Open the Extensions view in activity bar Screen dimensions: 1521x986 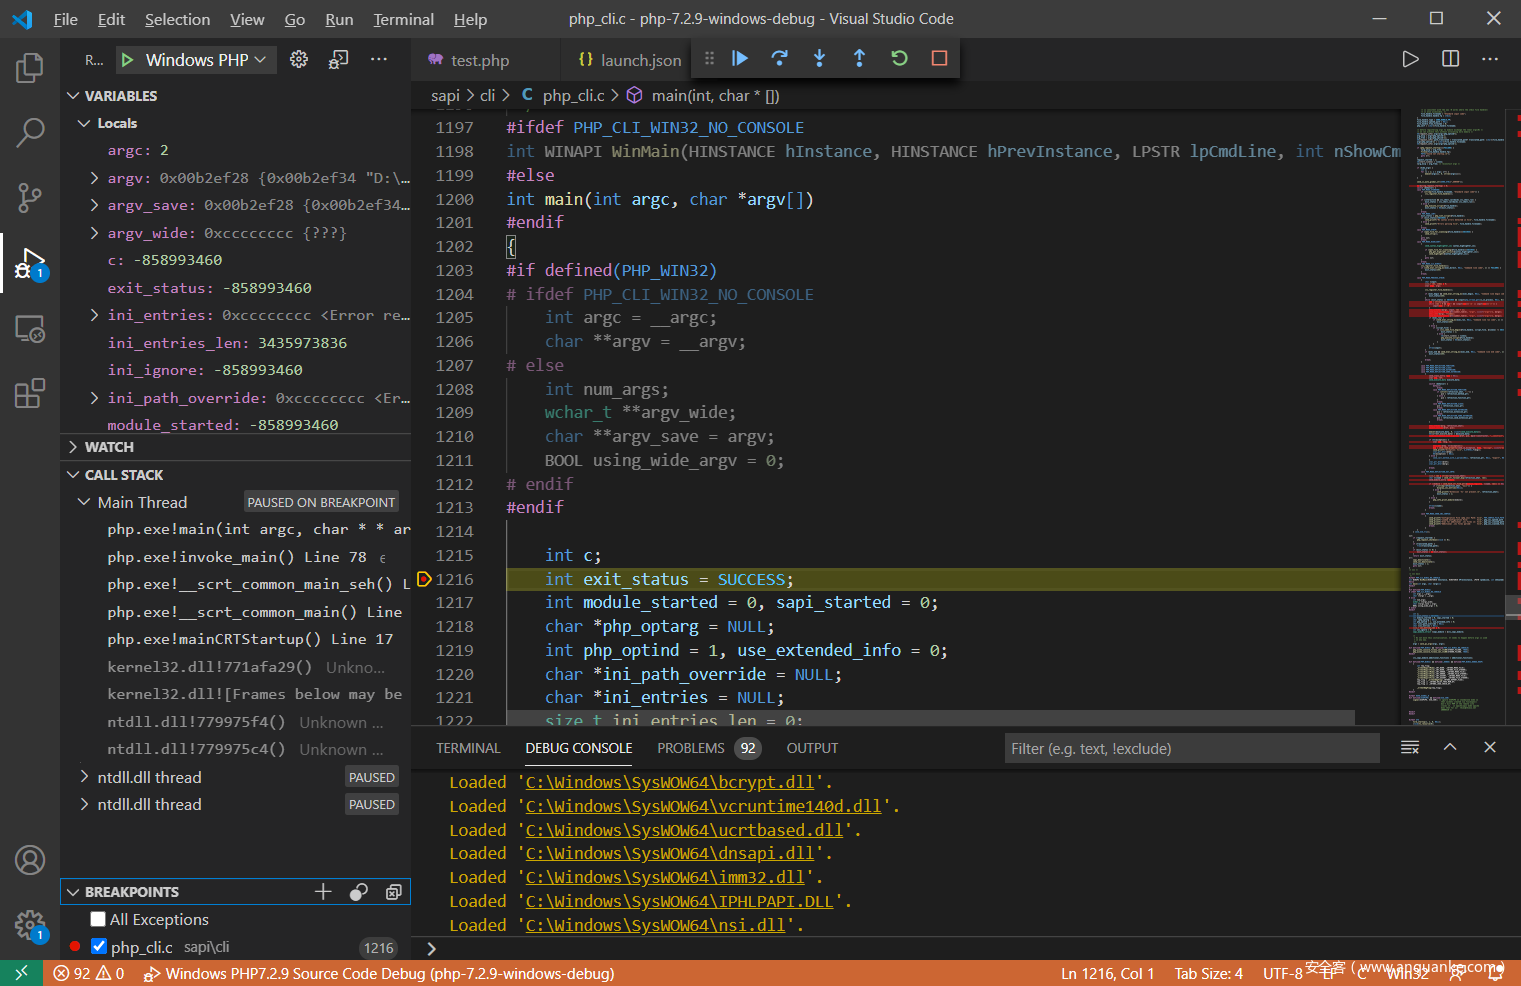pyautogui.click(x=30, y=393)
